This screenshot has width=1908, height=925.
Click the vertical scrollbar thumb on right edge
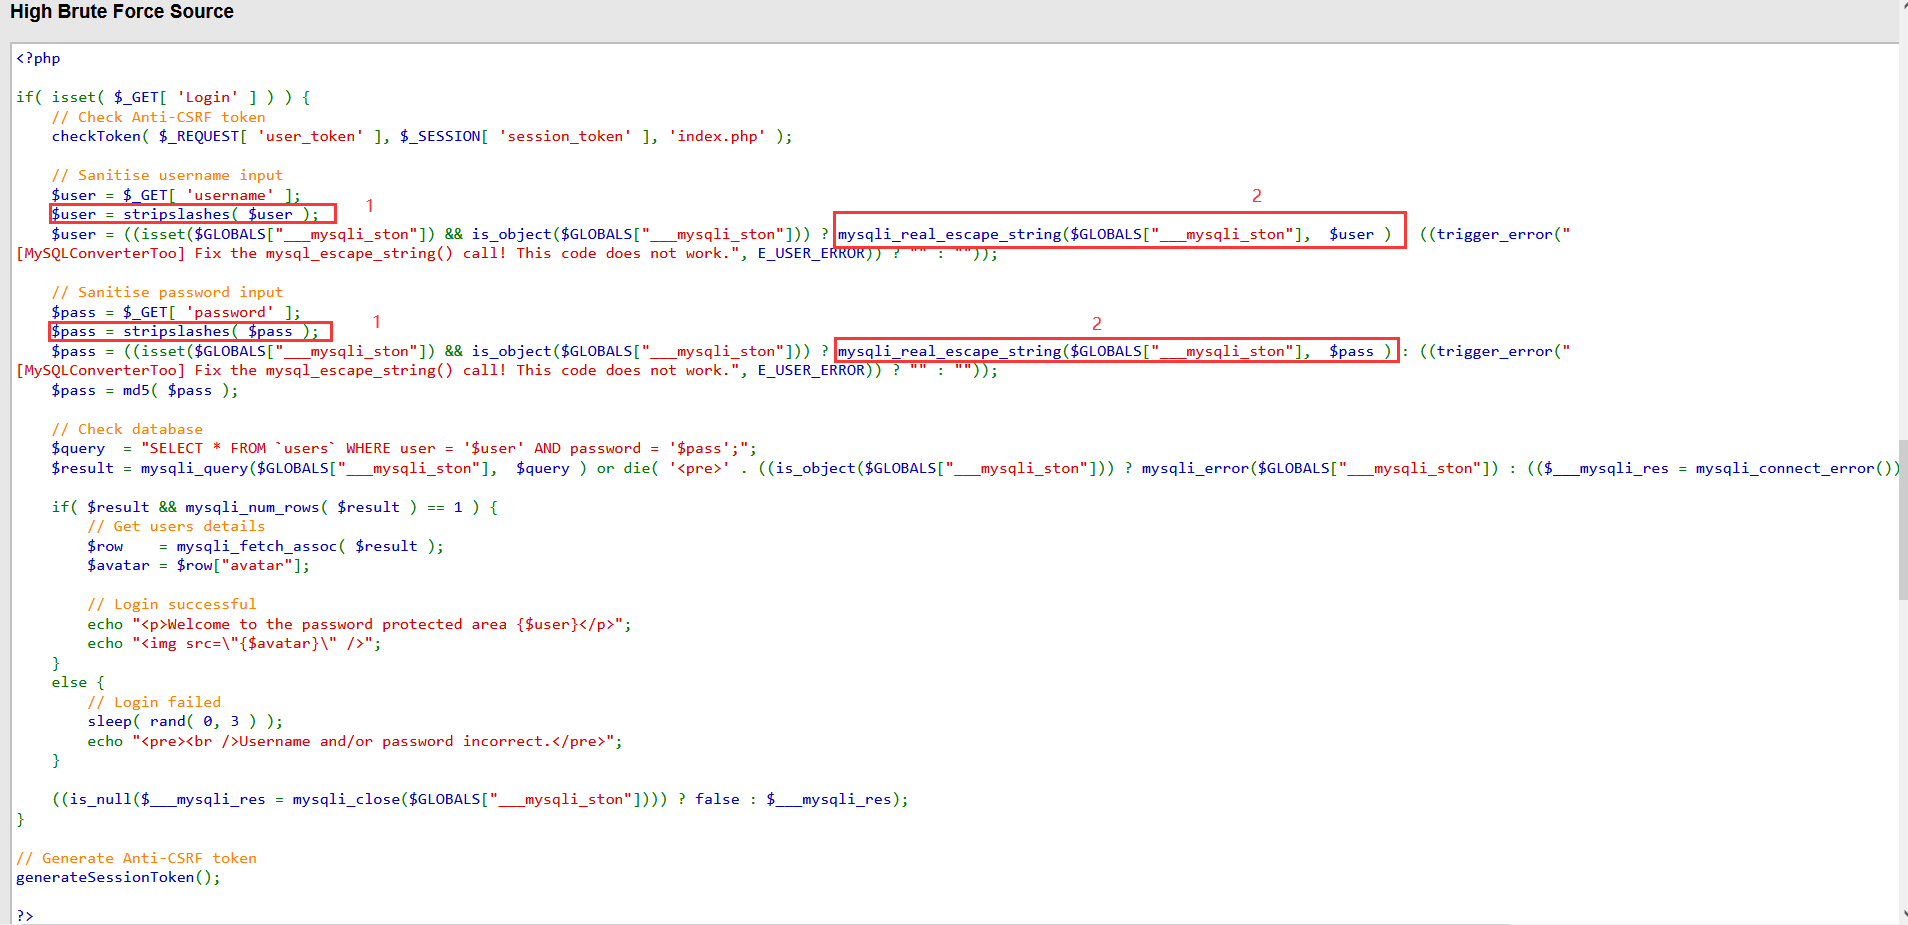click(1903, 519)
